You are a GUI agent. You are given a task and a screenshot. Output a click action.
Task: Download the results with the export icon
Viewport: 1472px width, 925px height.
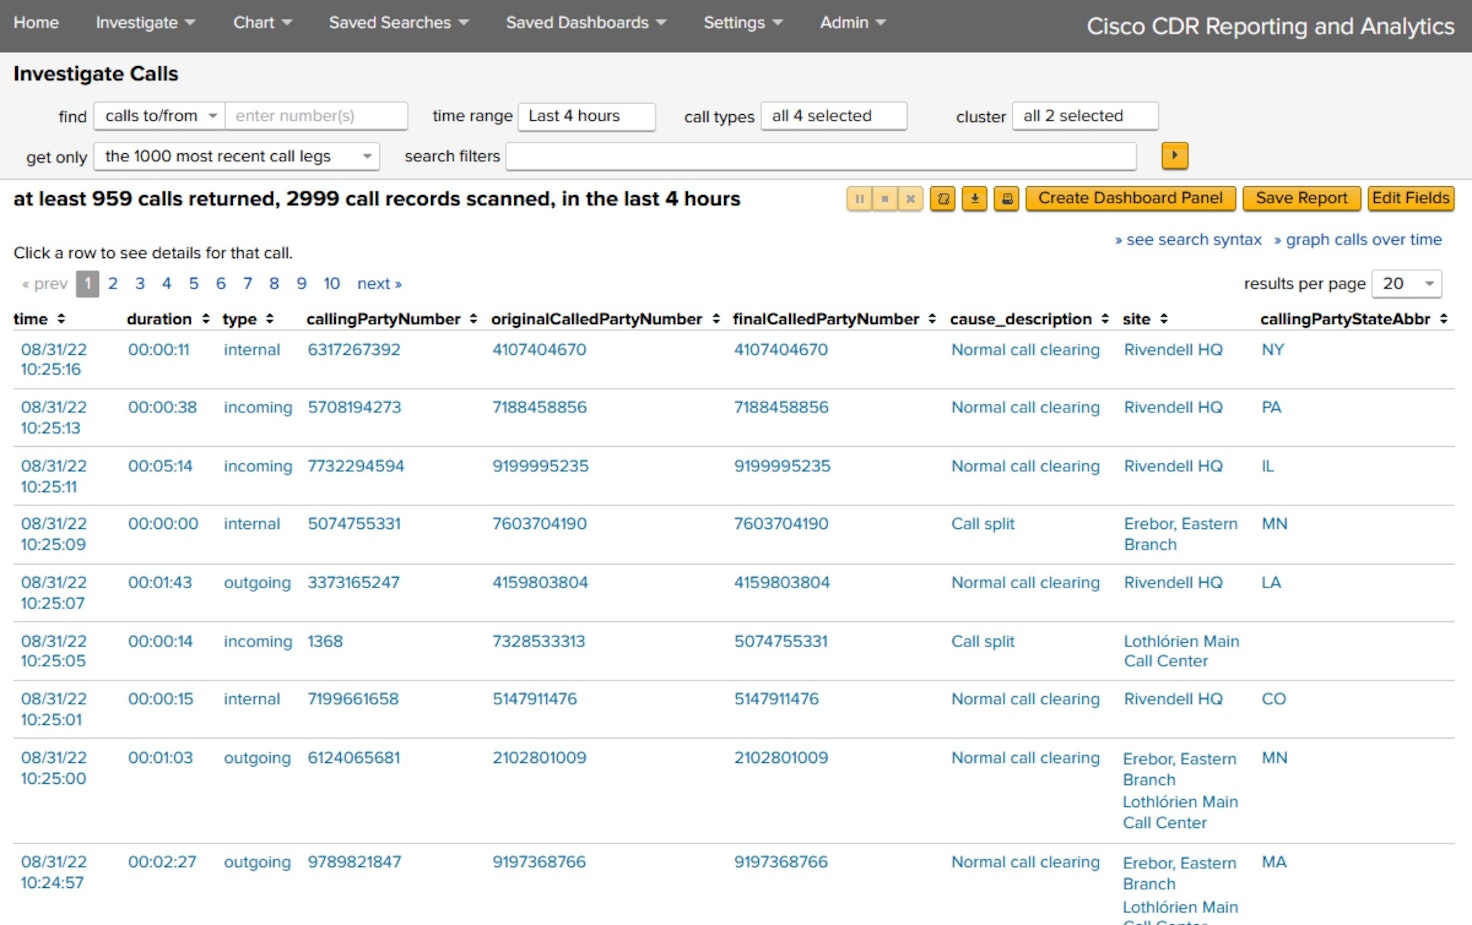click(974, 199)
